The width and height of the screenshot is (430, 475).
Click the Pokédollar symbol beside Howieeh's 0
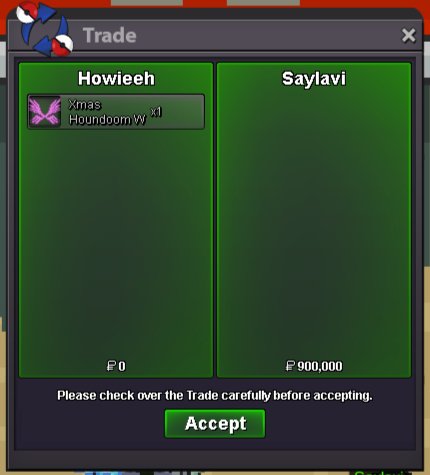111,366
